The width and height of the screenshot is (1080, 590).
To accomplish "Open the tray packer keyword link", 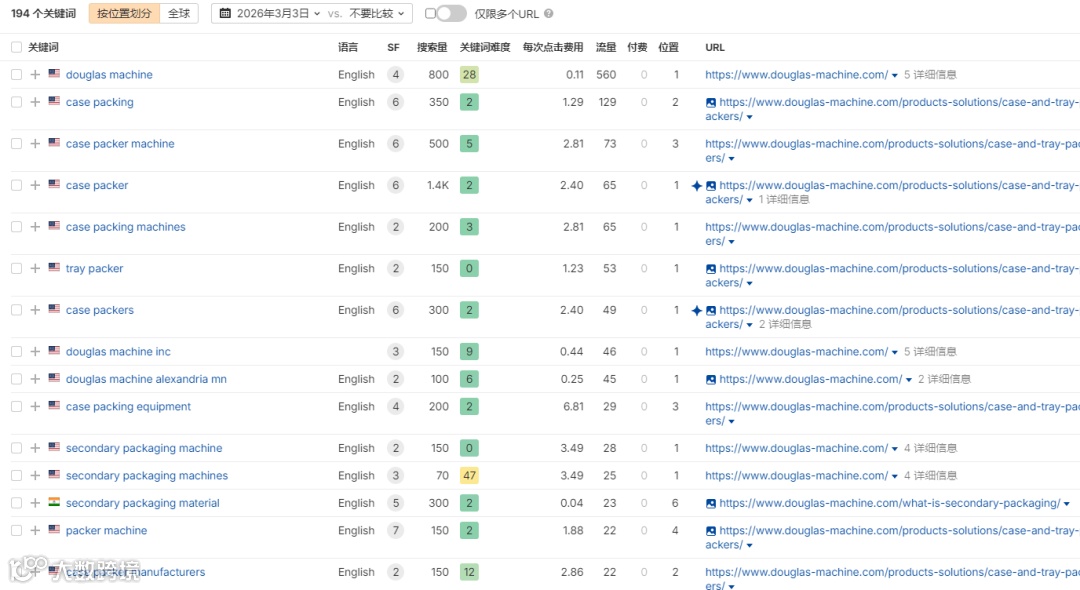I will tap(94, 268).
